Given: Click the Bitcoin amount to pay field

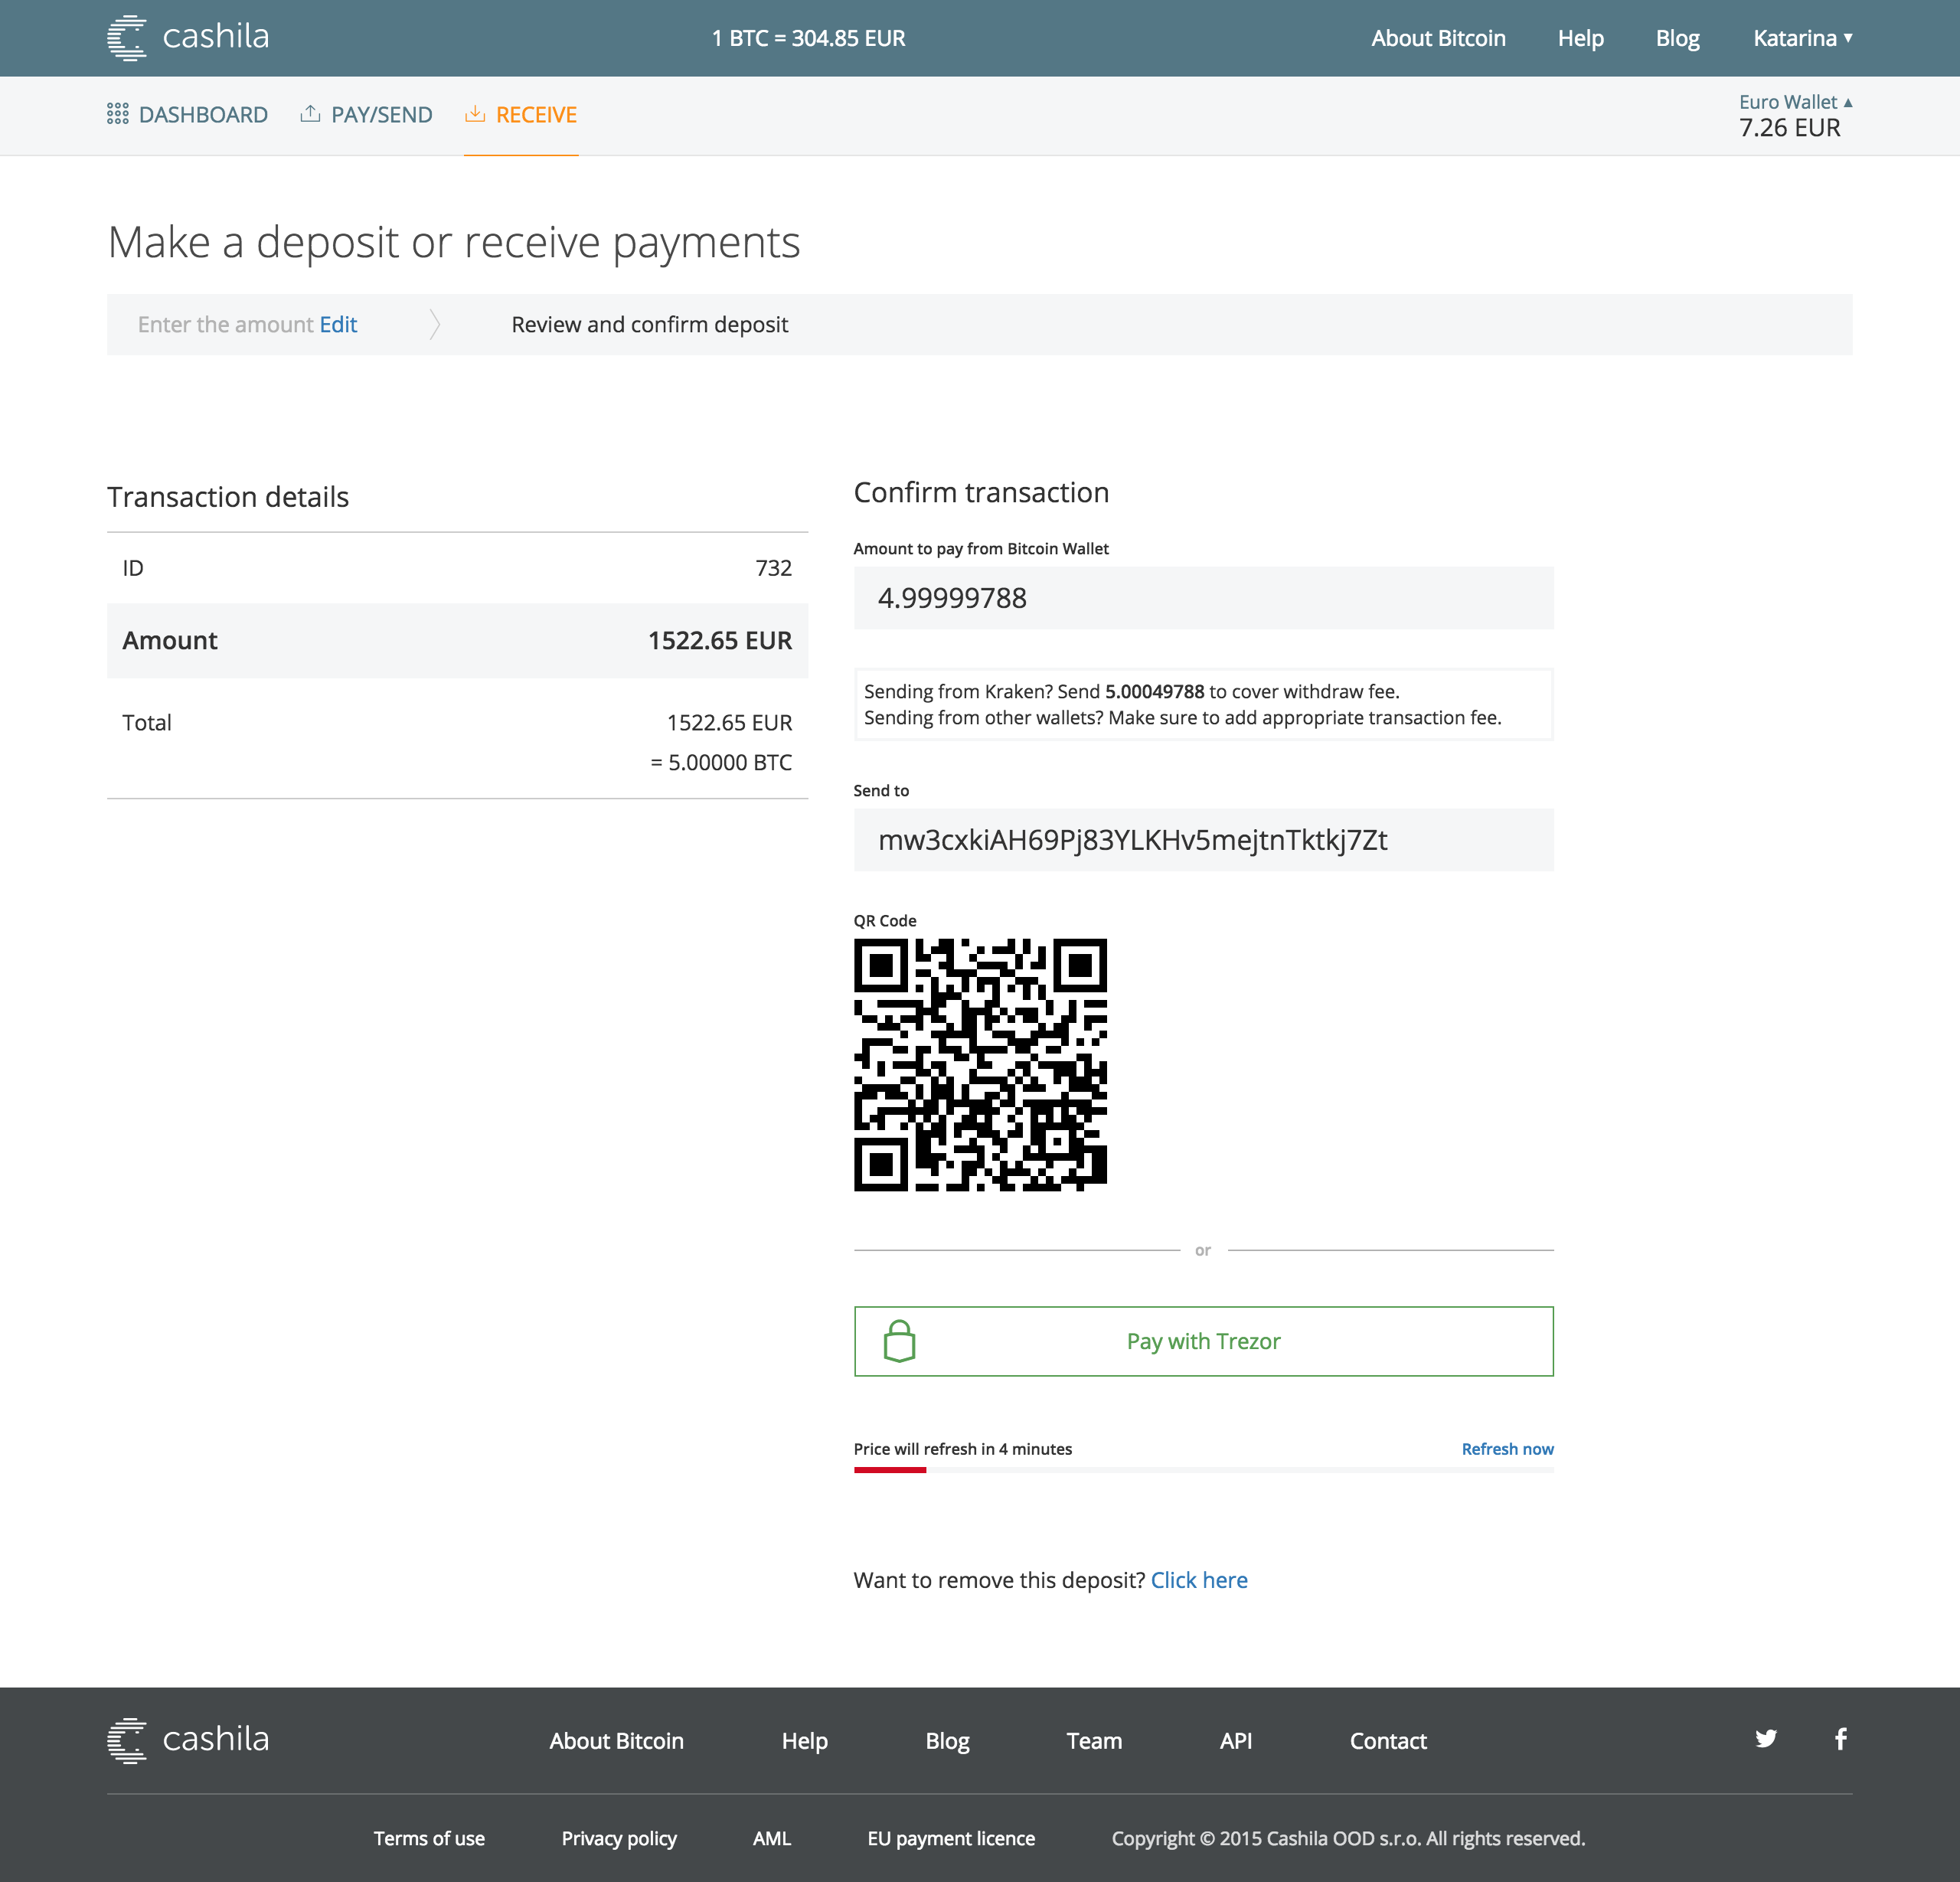Looking at the screenshot, I should pyautogui.click(x=1203, y=598).
